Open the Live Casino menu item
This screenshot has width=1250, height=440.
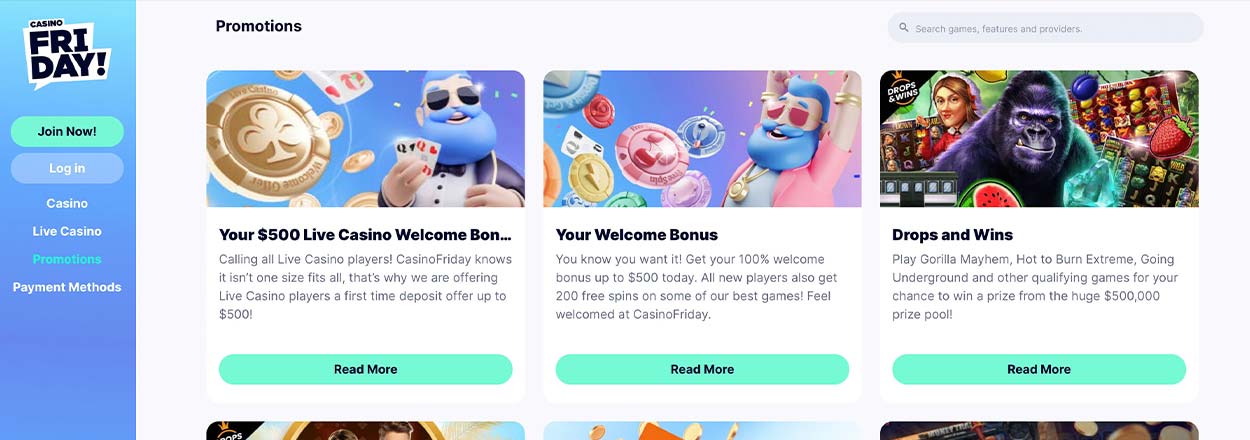67,231
